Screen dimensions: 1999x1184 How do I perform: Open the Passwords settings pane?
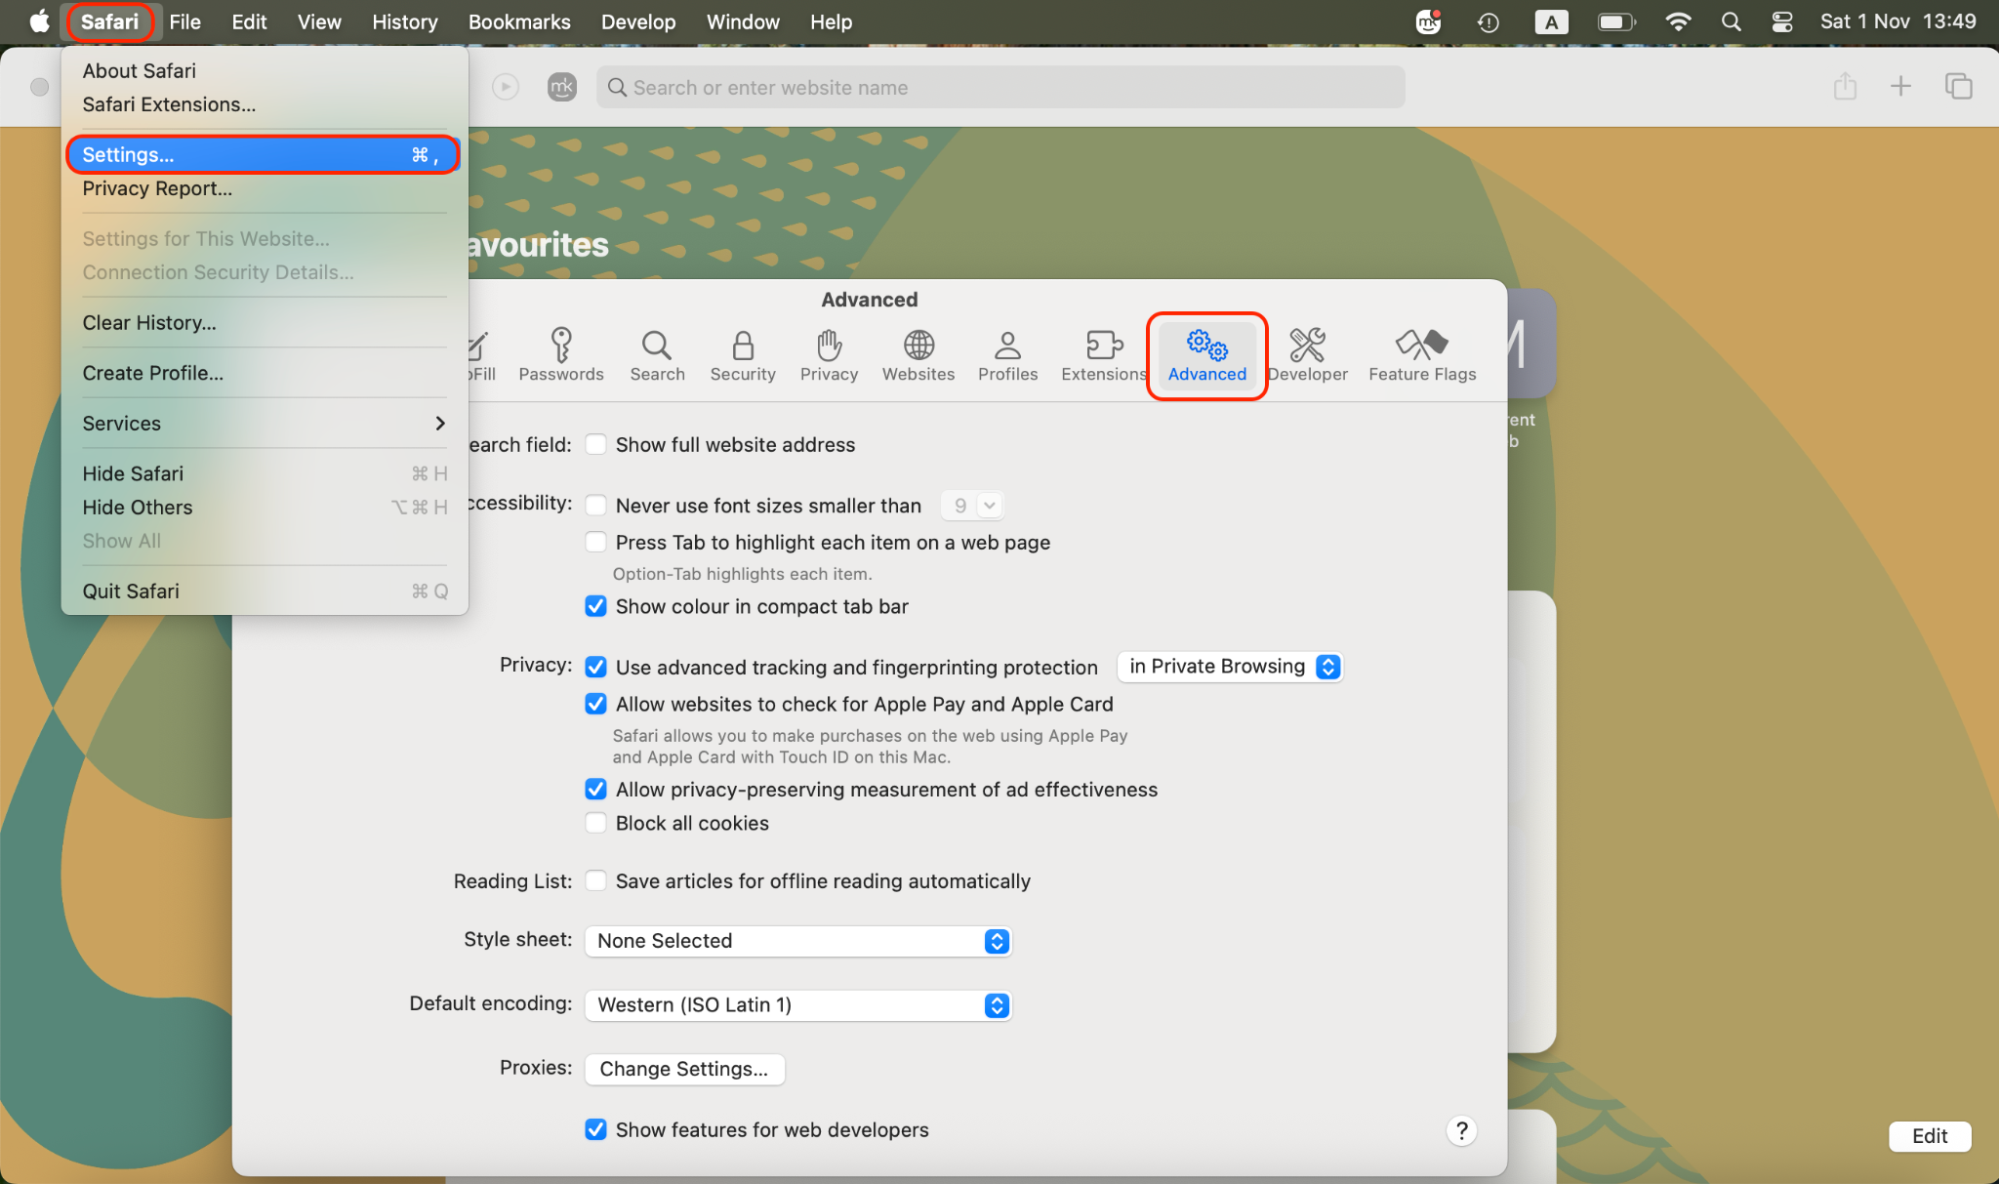[x=560, y=355]
